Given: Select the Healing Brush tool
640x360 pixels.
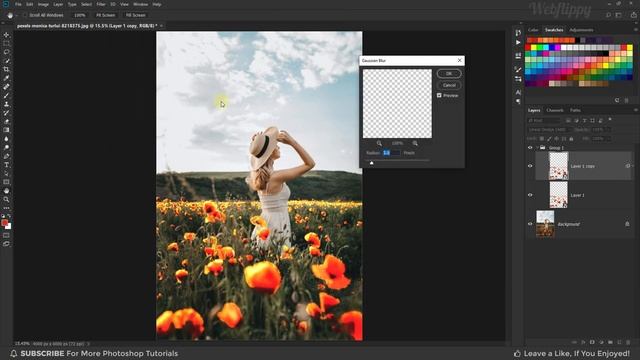Looking at the screenshot, I should point(7,87).
